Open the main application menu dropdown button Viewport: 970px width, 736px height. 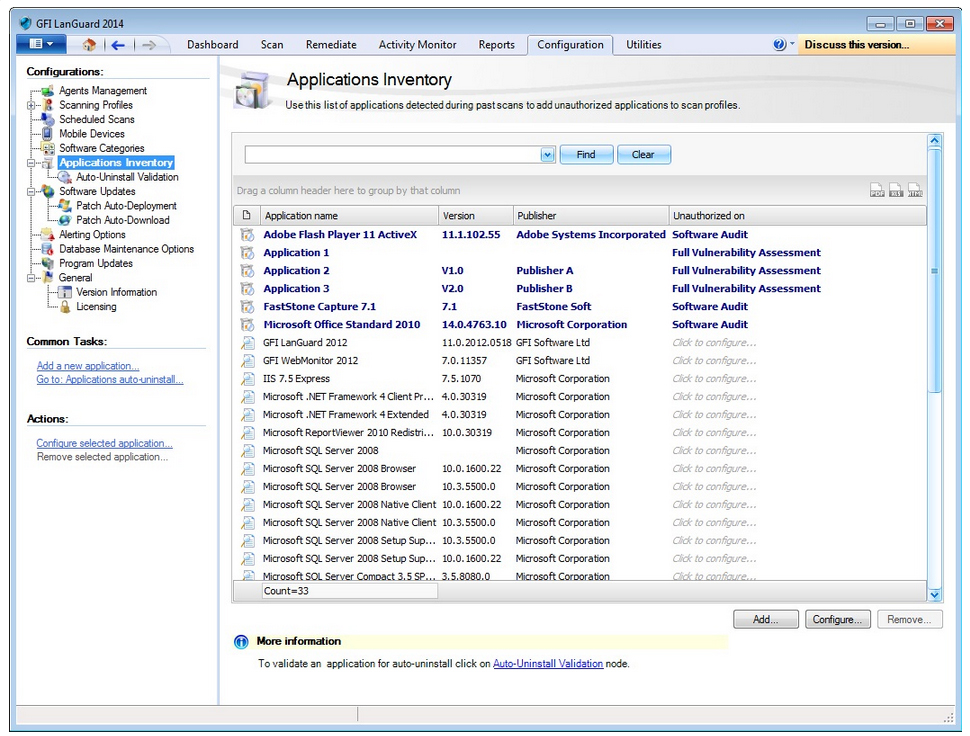tap(42, 44)
